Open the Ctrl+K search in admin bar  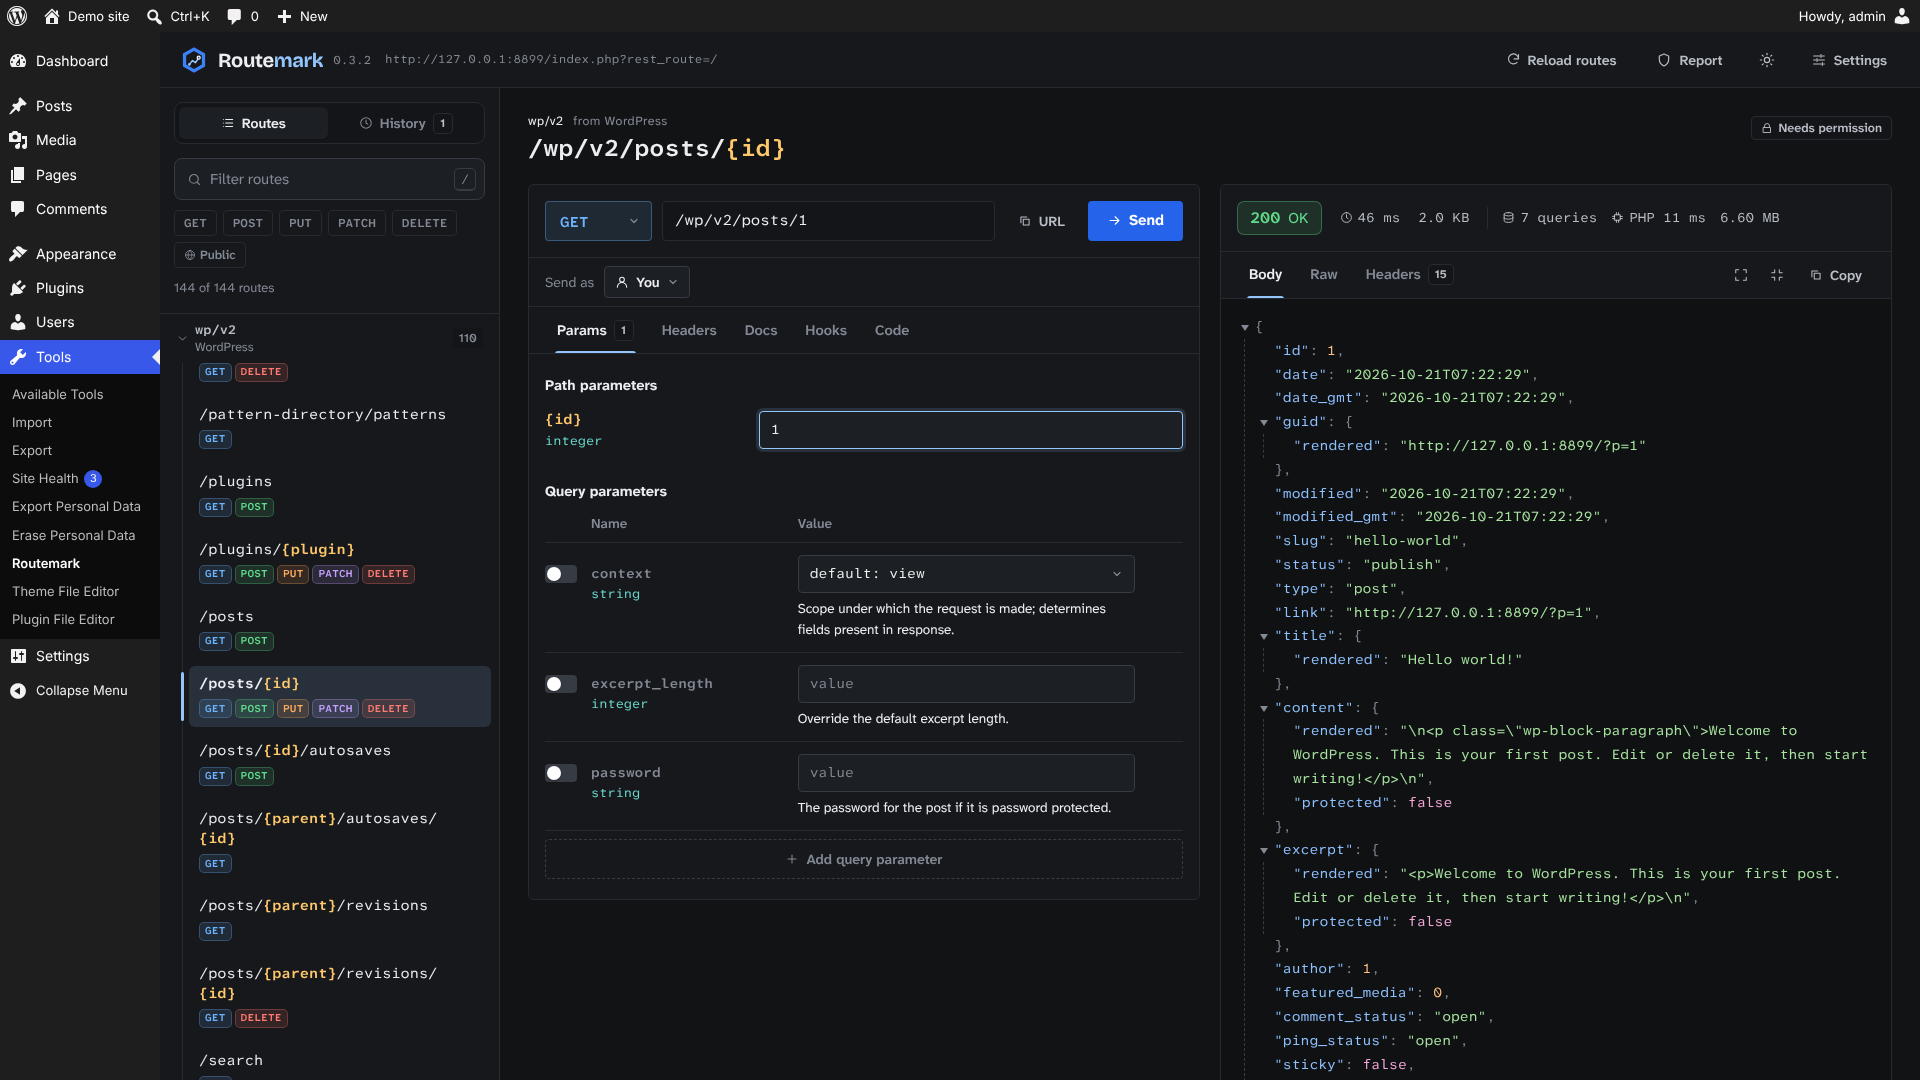178,16
